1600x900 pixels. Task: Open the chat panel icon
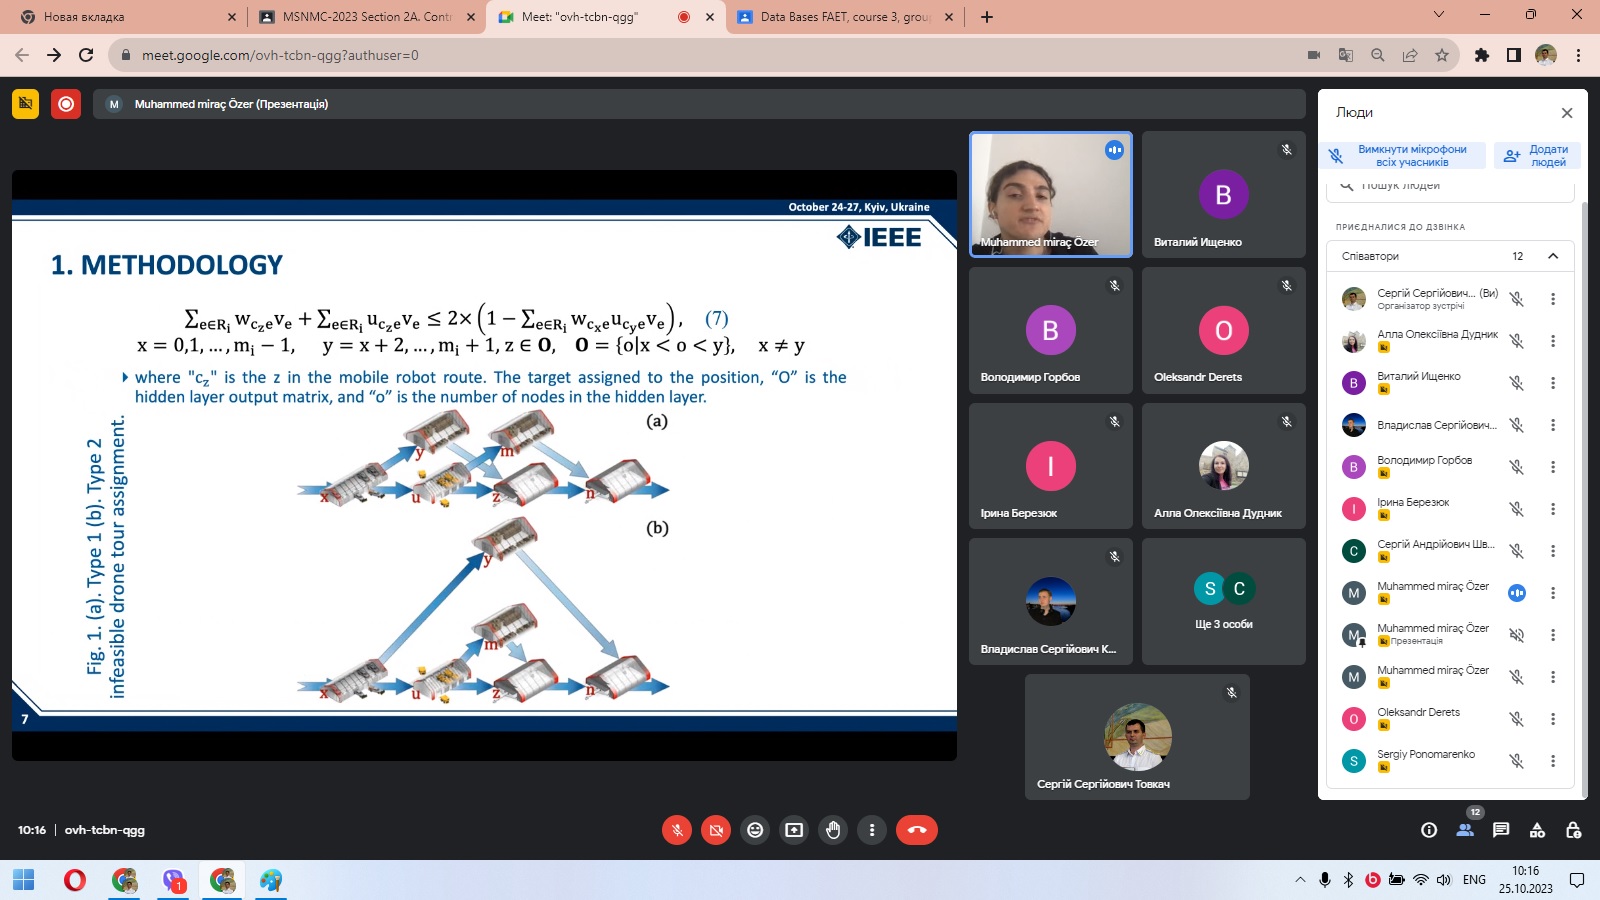(1501, 830)
